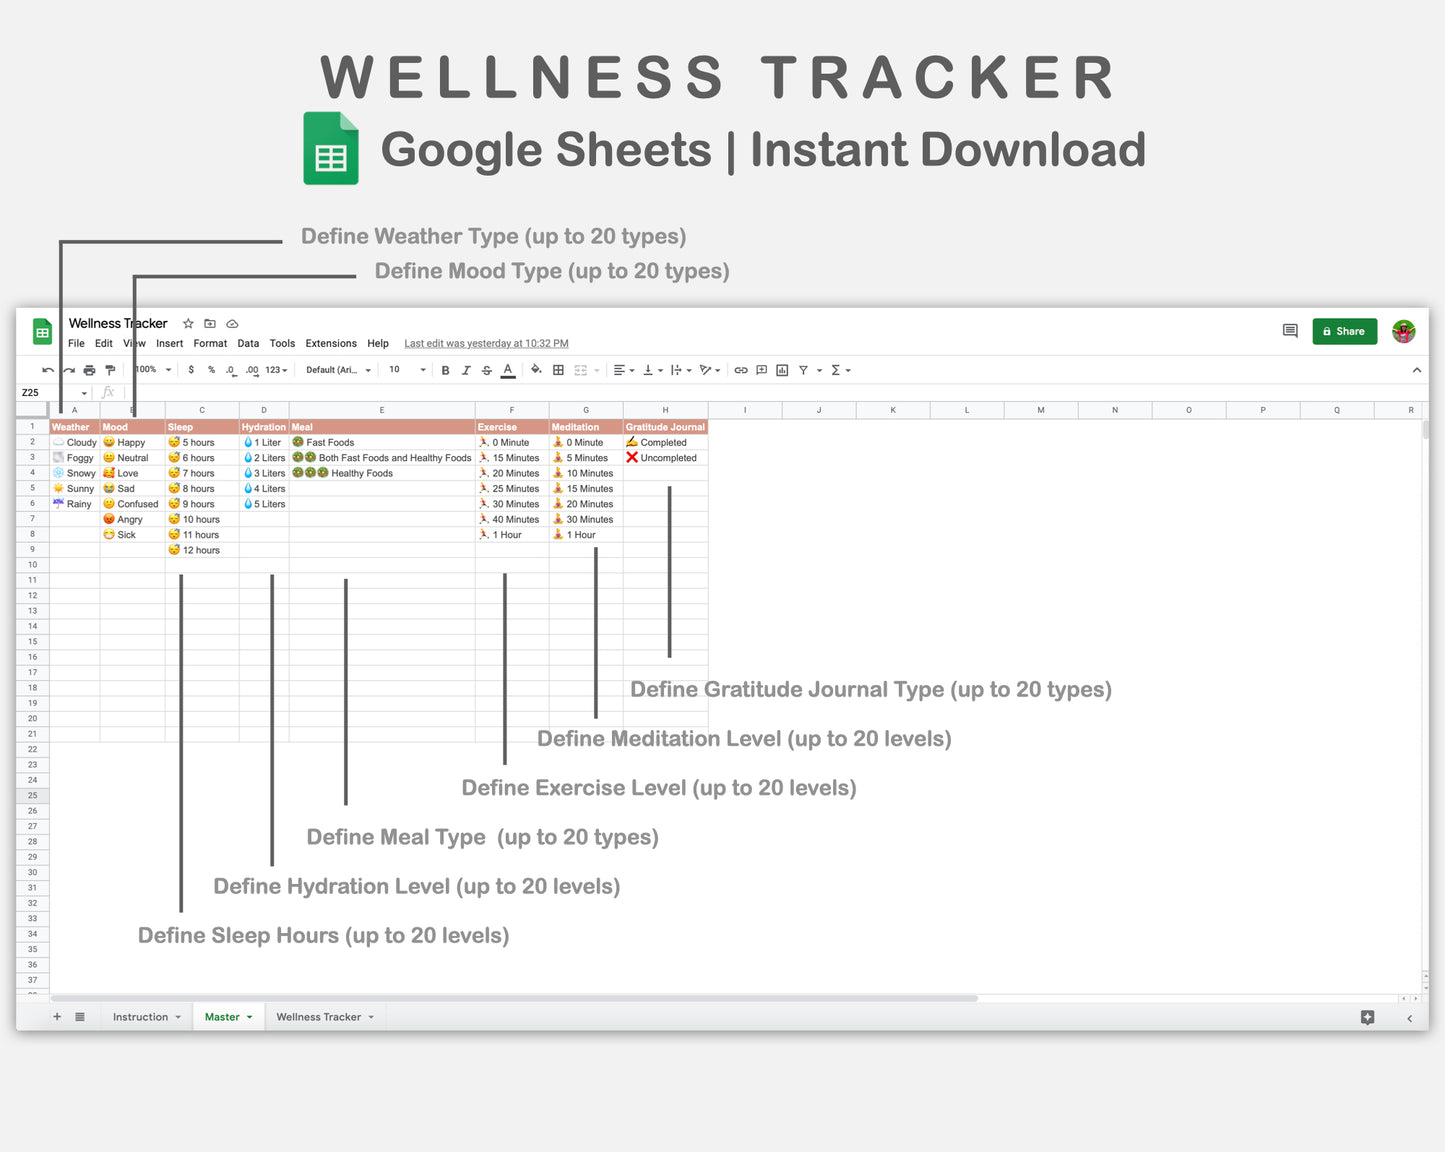
Task: Toggle strikethrough formatting
Action: pos(486,369)
